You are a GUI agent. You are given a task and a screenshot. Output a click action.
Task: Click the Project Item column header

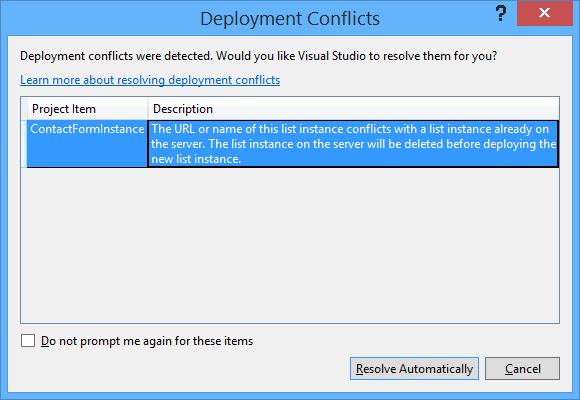[x=87, y=109]
